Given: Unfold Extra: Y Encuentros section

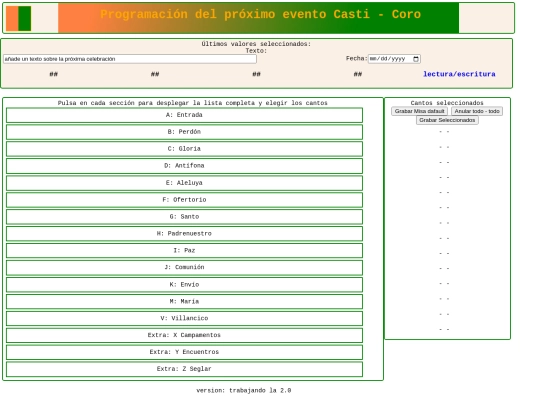Looking at the screenshot, I should click(184, 352).
